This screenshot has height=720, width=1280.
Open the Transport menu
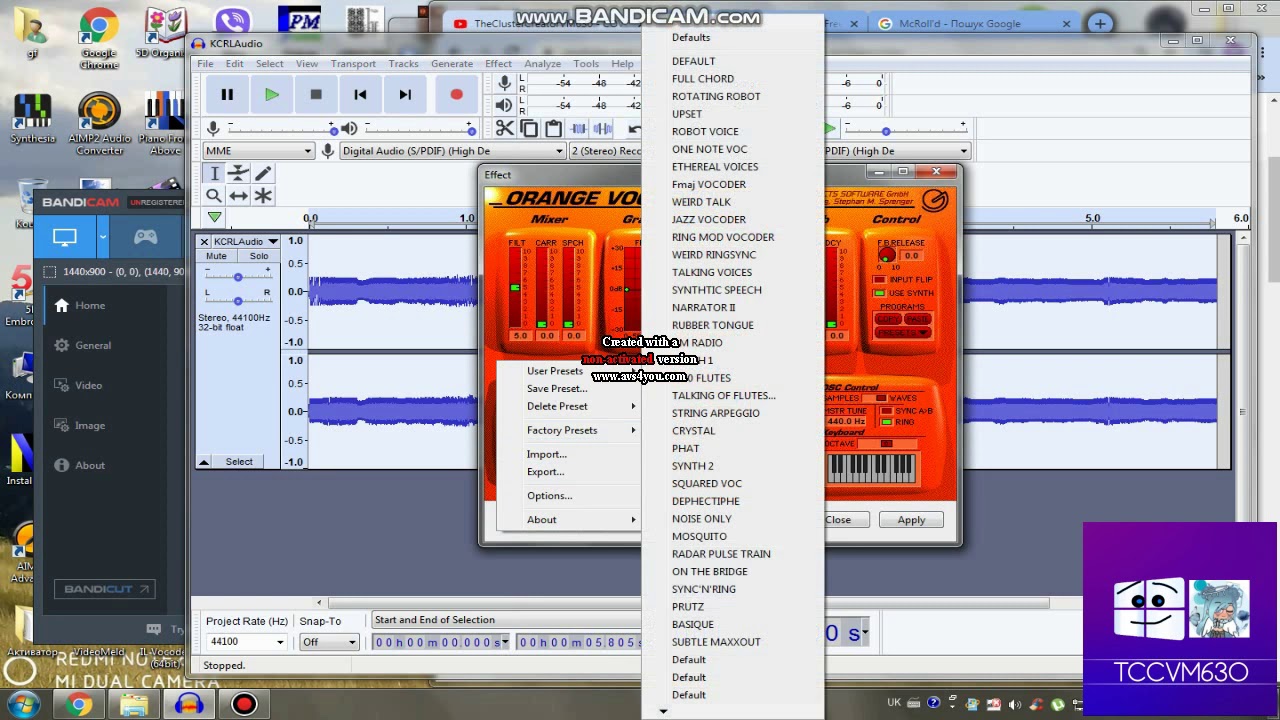click(353, 63)
